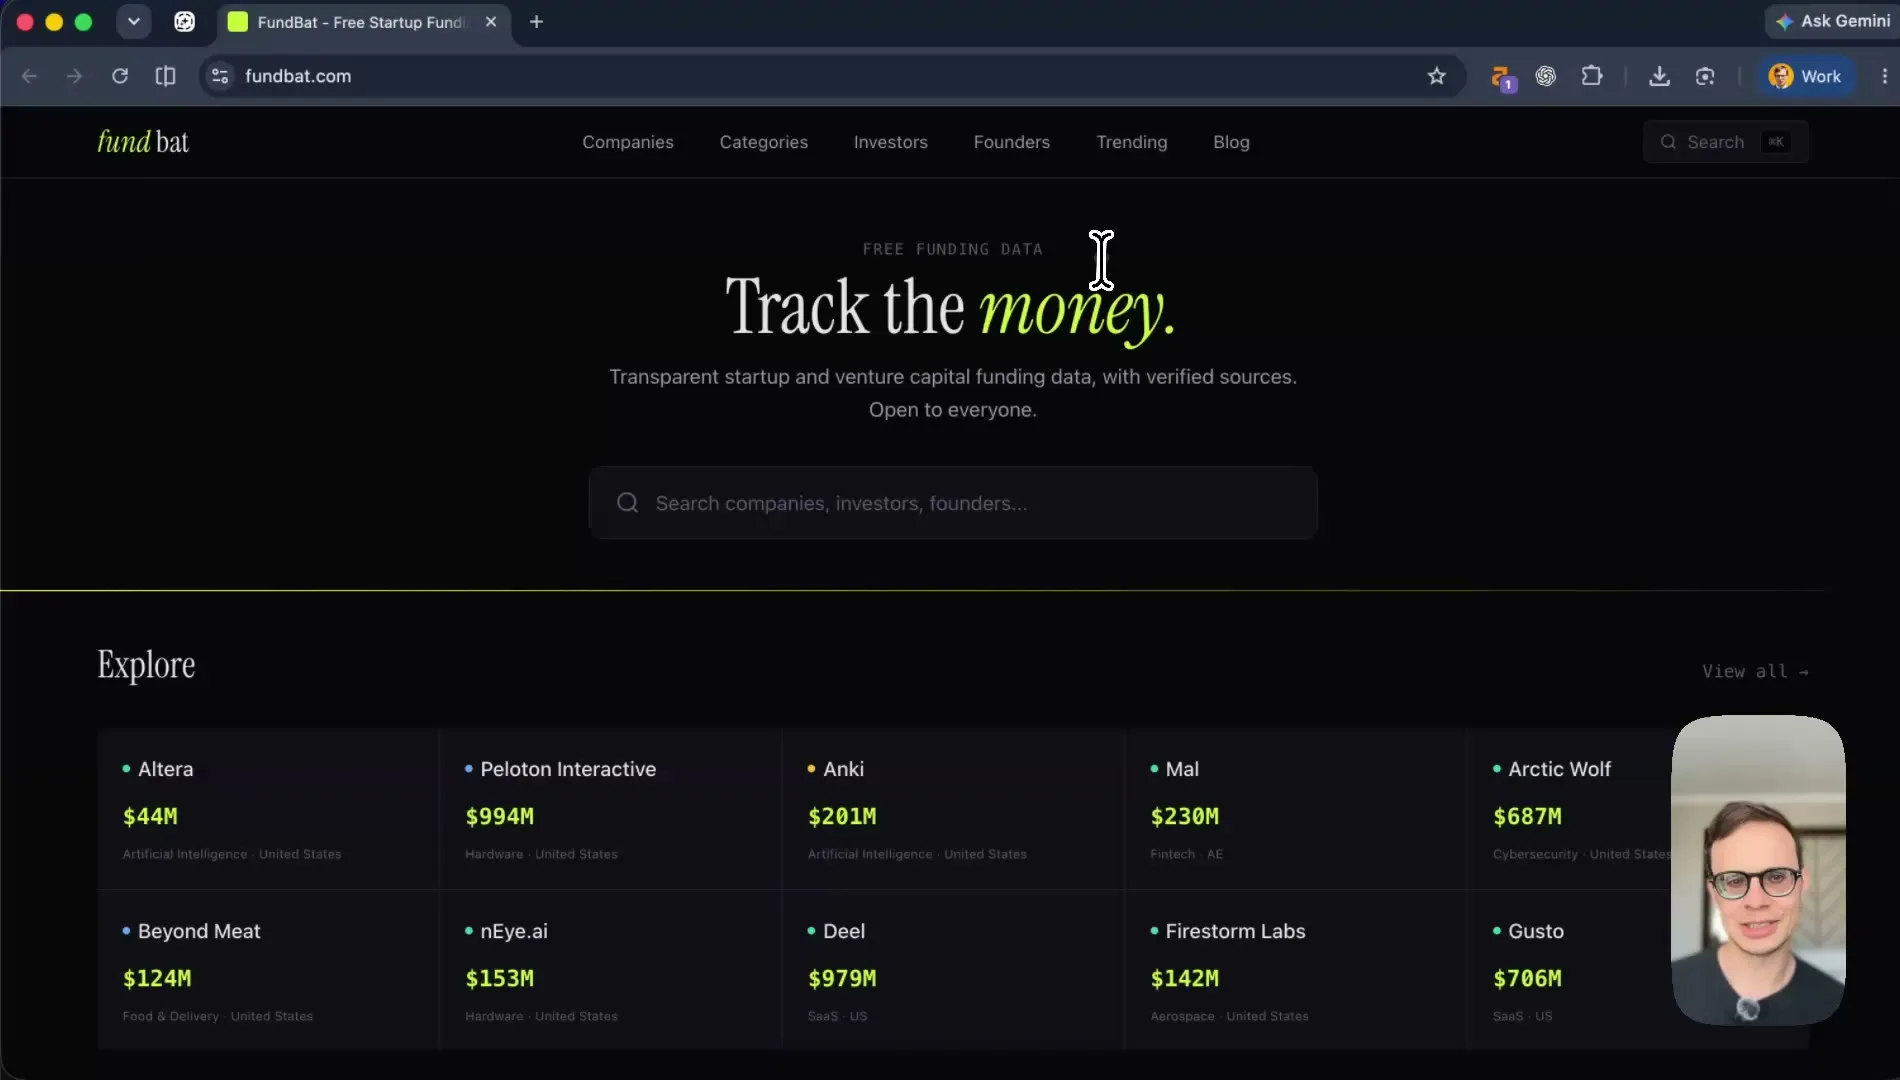
Task: Open the ChatGPT extension icon
Action: [1546, 76]
